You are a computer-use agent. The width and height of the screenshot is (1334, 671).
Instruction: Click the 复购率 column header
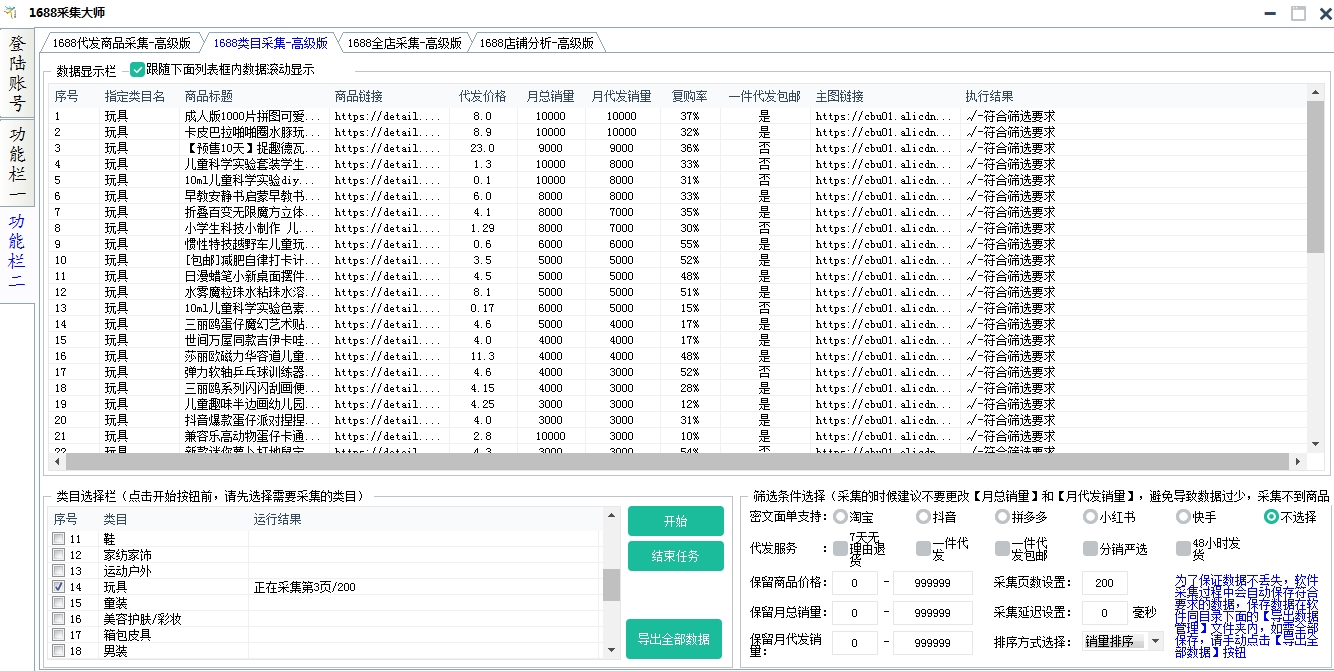pos(690,96)
